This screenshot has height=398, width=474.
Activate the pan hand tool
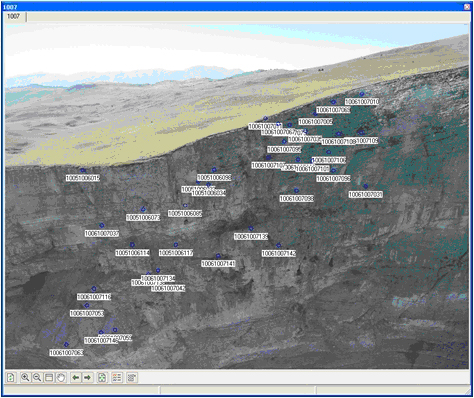(61, 378)
